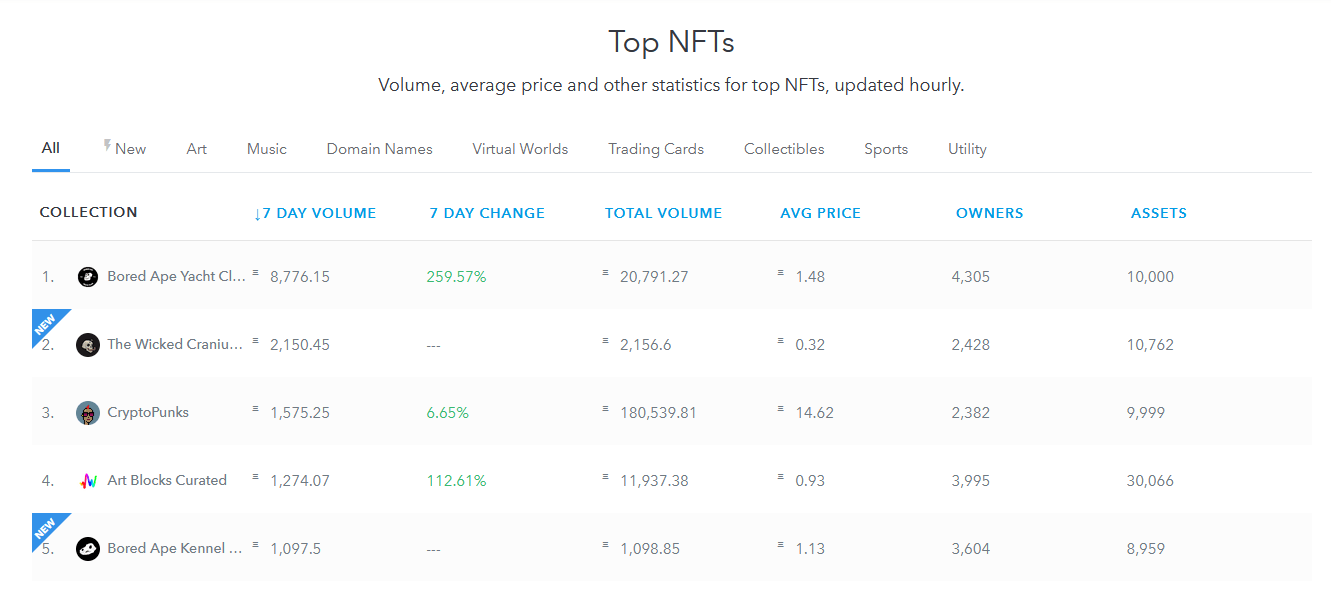The width and height of the screenshot is (1331, 595).
Task: Click the NEW ribbon badge on row 2
Action: point(47,325)
